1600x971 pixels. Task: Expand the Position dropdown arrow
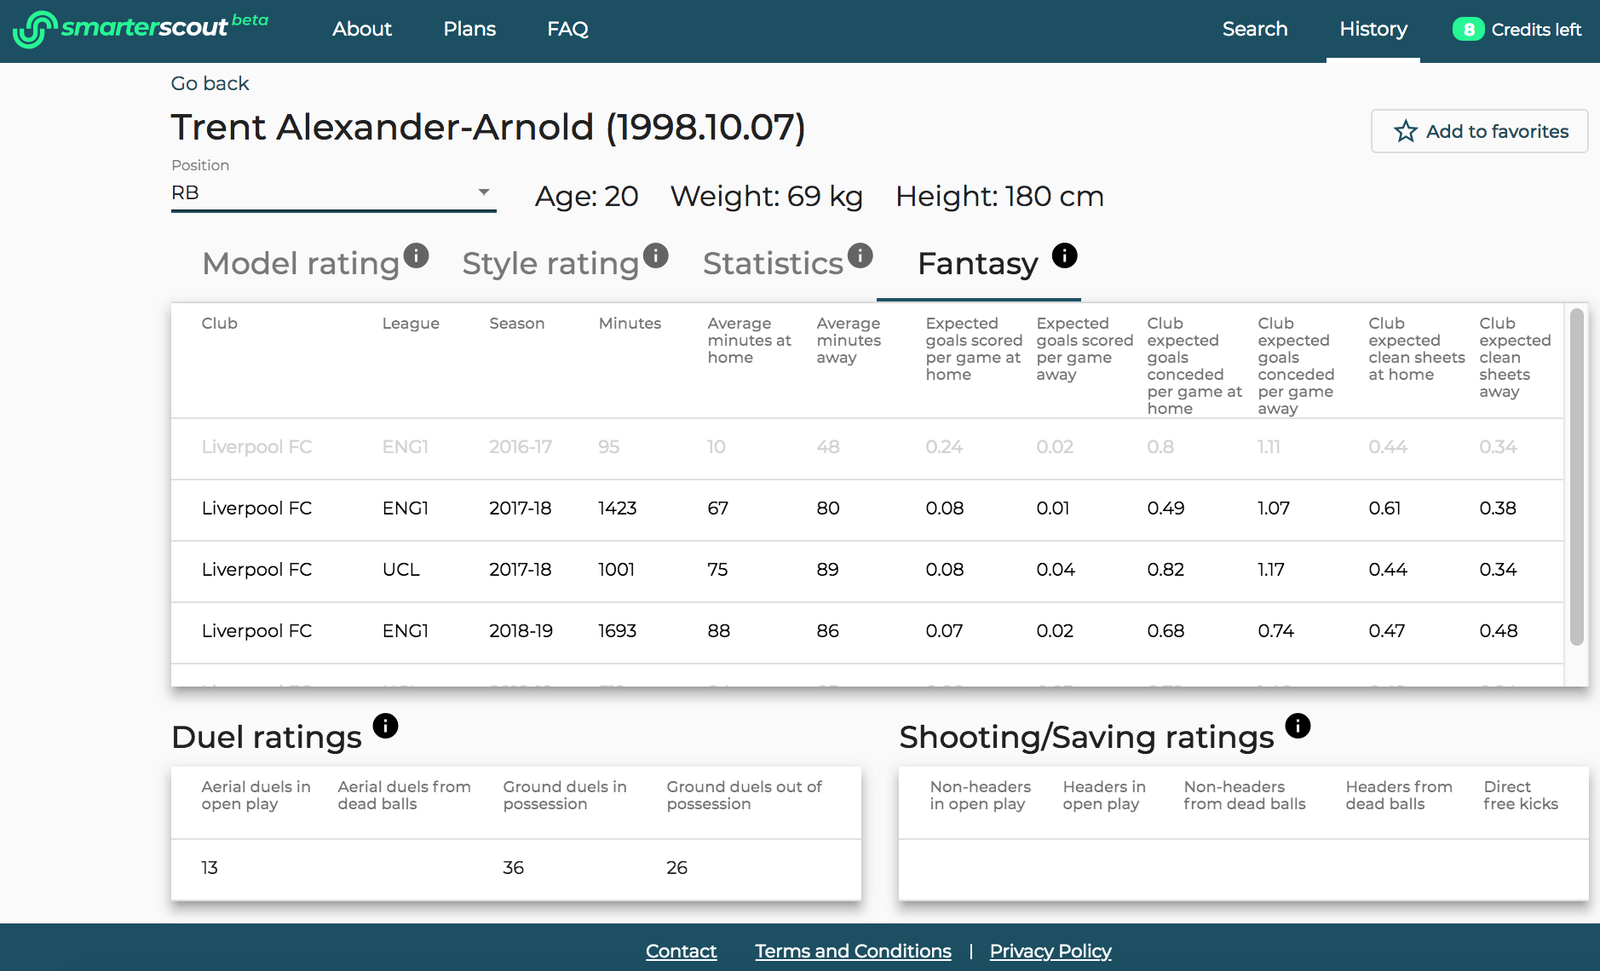click(484, 192)
